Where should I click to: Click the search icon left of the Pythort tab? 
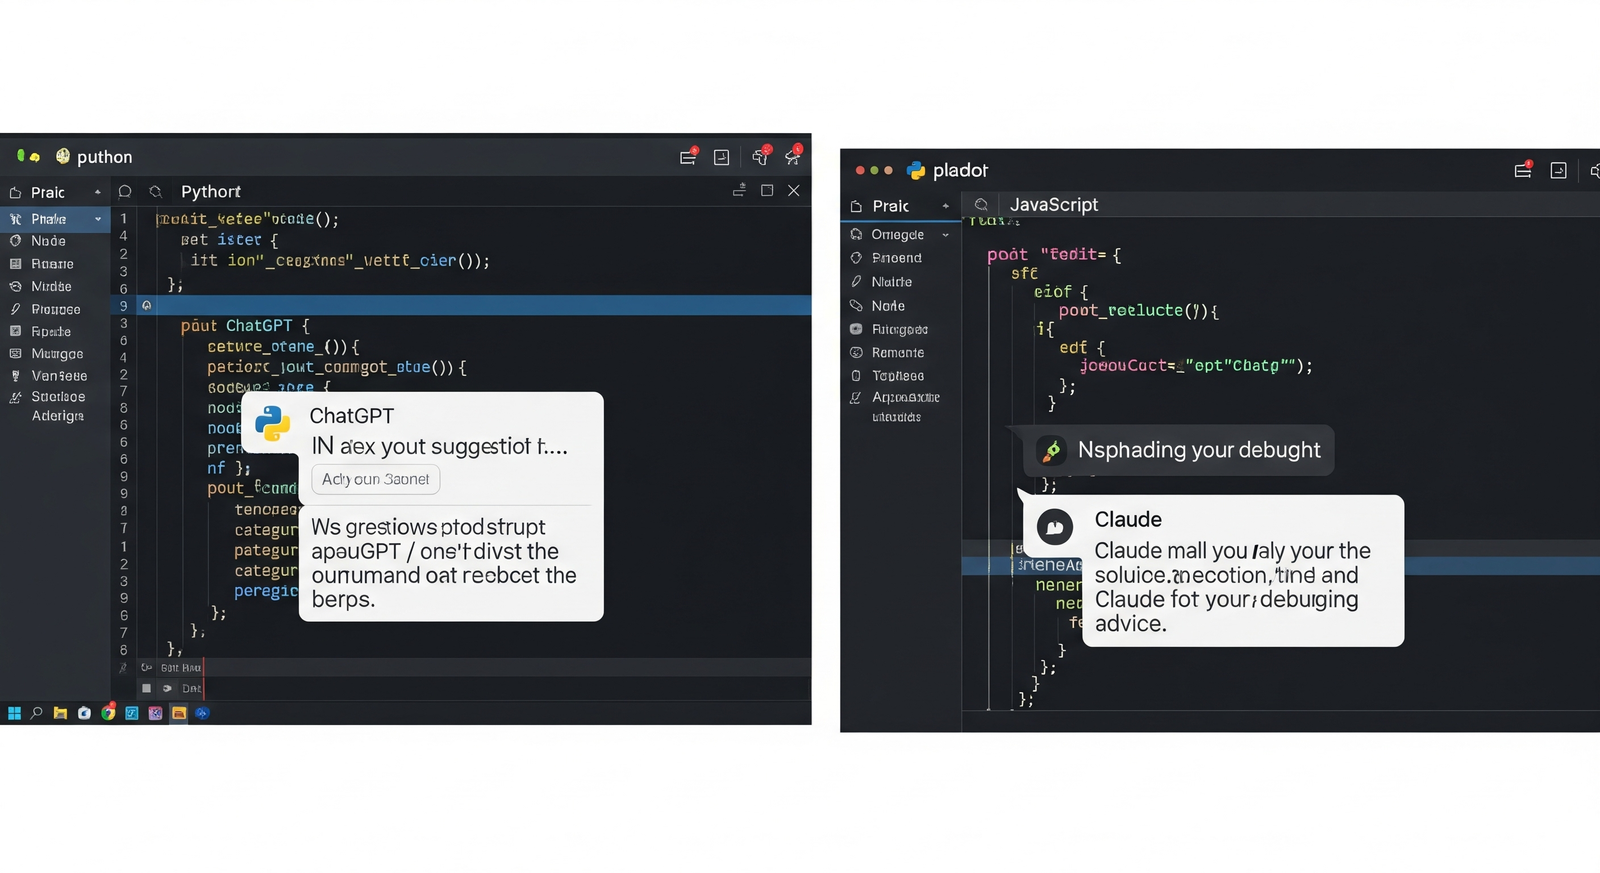[156, 192]
